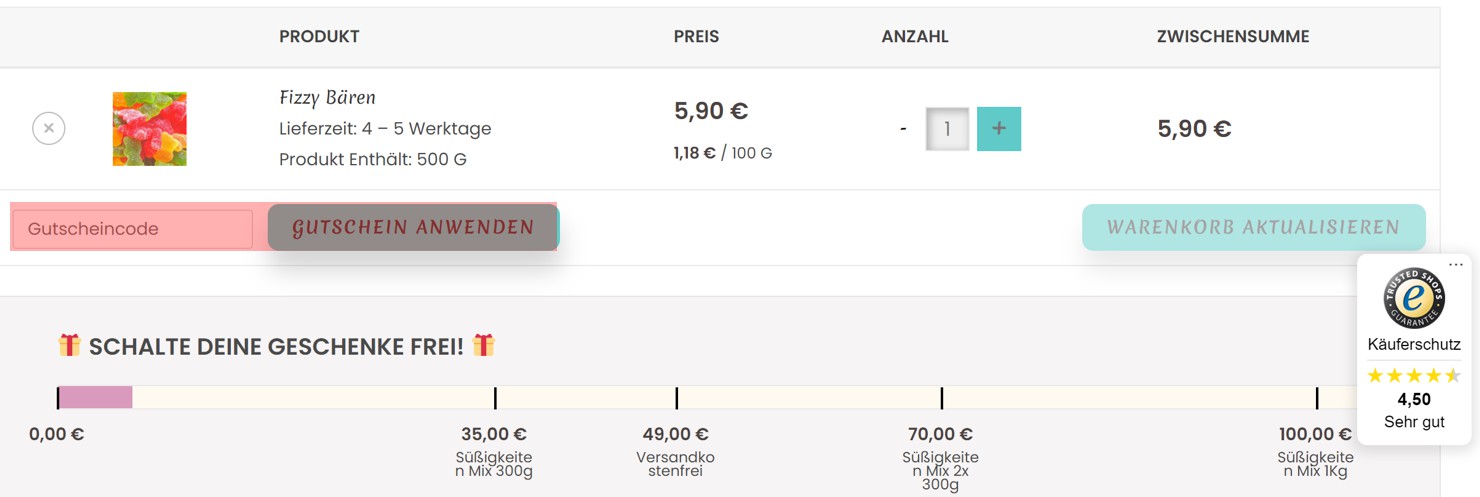1480x497 pixels.
Task: Click the right gift icon in heading
Action: [x=484, y=345]
